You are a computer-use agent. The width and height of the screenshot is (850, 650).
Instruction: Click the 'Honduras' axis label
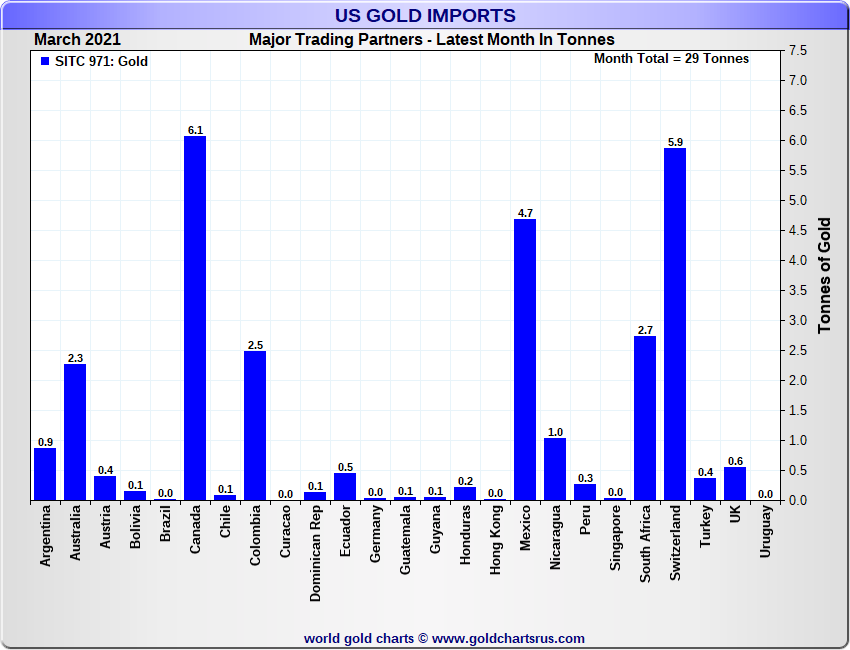pos(465,535)
